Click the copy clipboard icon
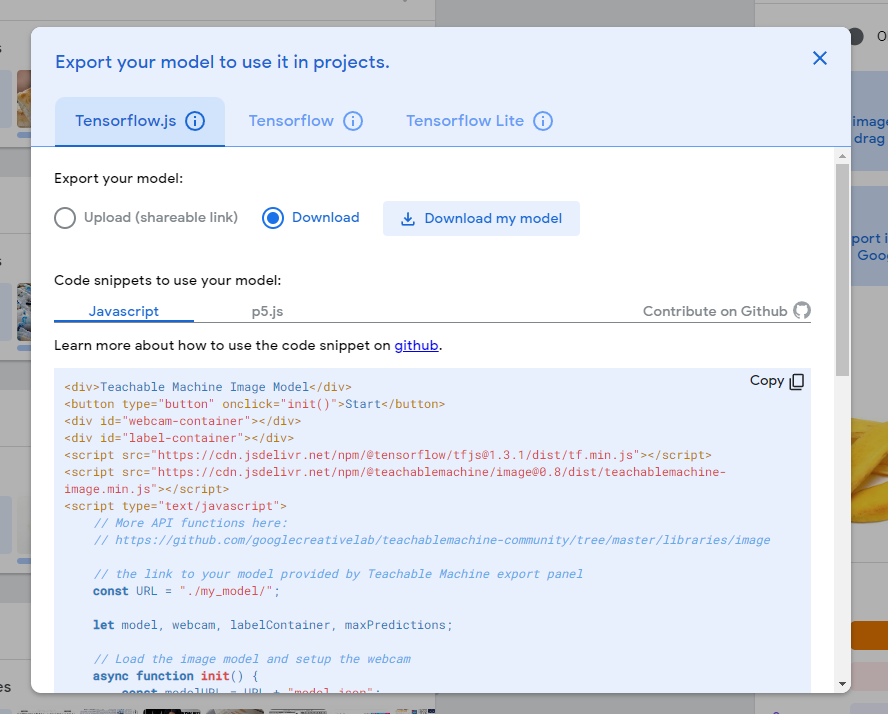The image size is (888, 714). click(796, 382)
